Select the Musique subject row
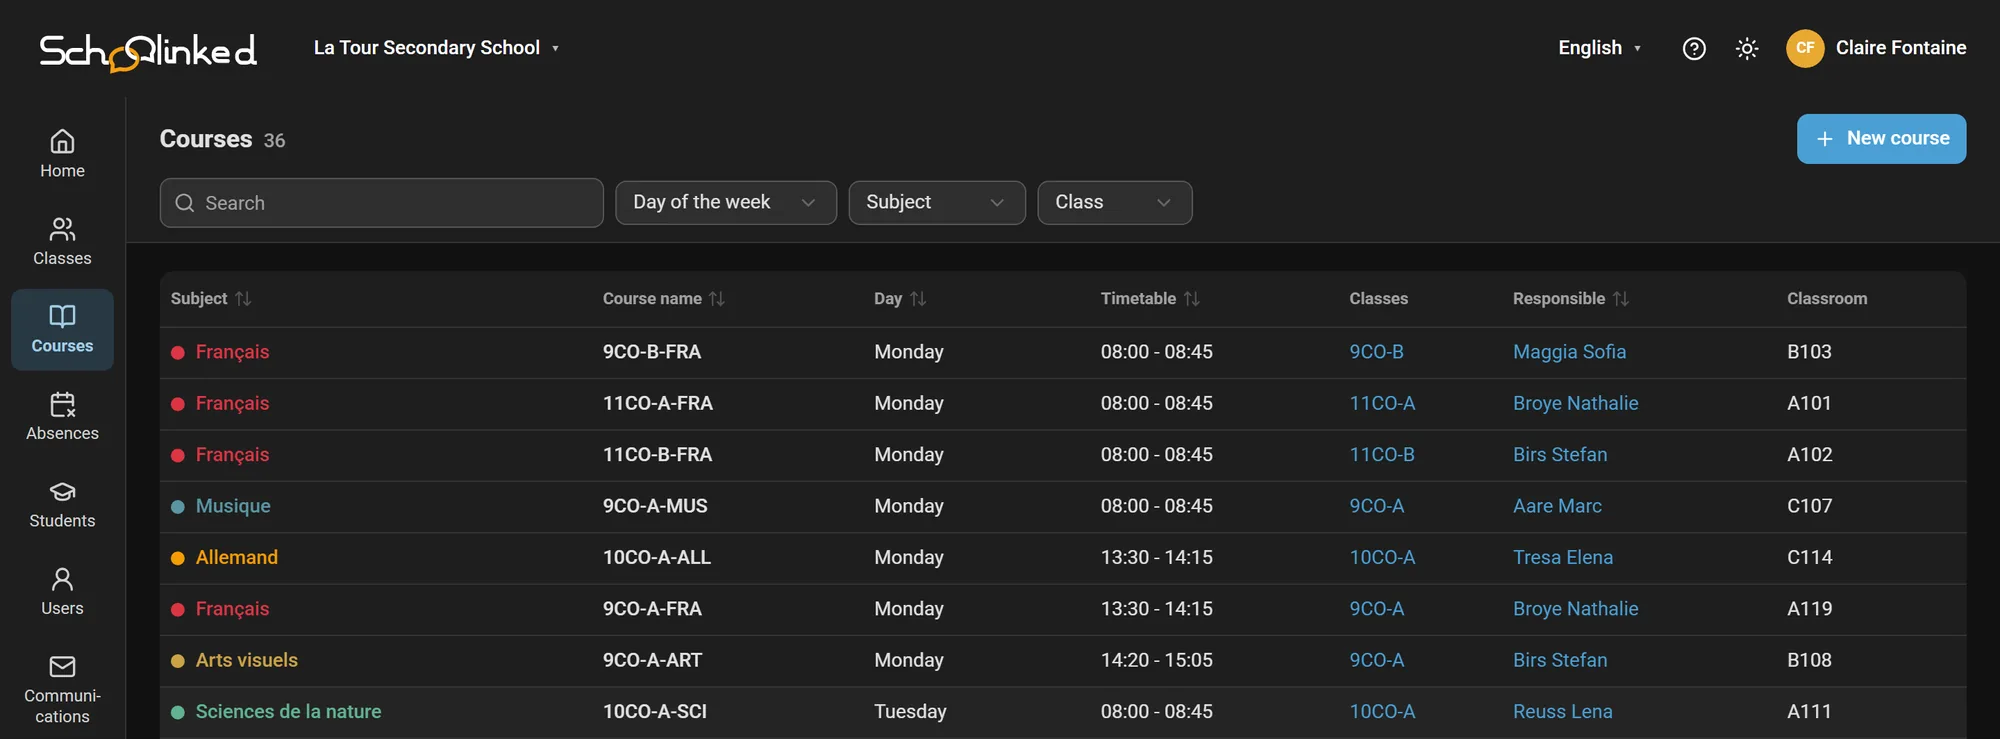Screen dimensions: 2000x739 1063,506
